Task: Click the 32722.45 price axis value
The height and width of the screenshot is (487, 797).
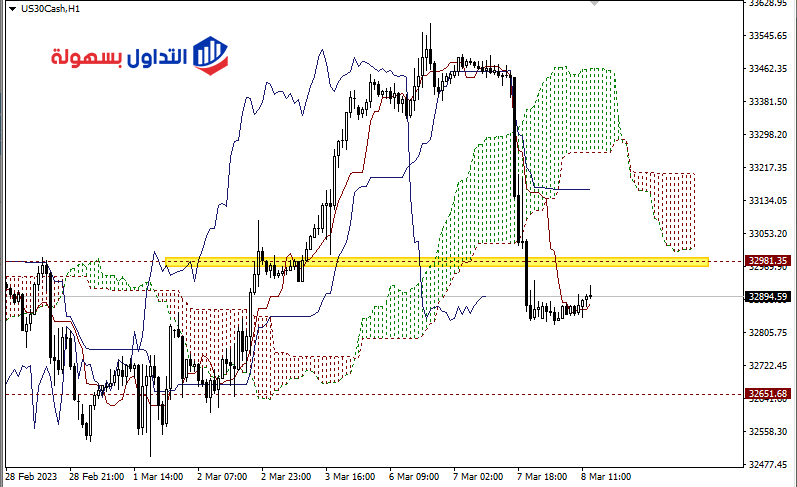Action: click(x=768, y=366)
